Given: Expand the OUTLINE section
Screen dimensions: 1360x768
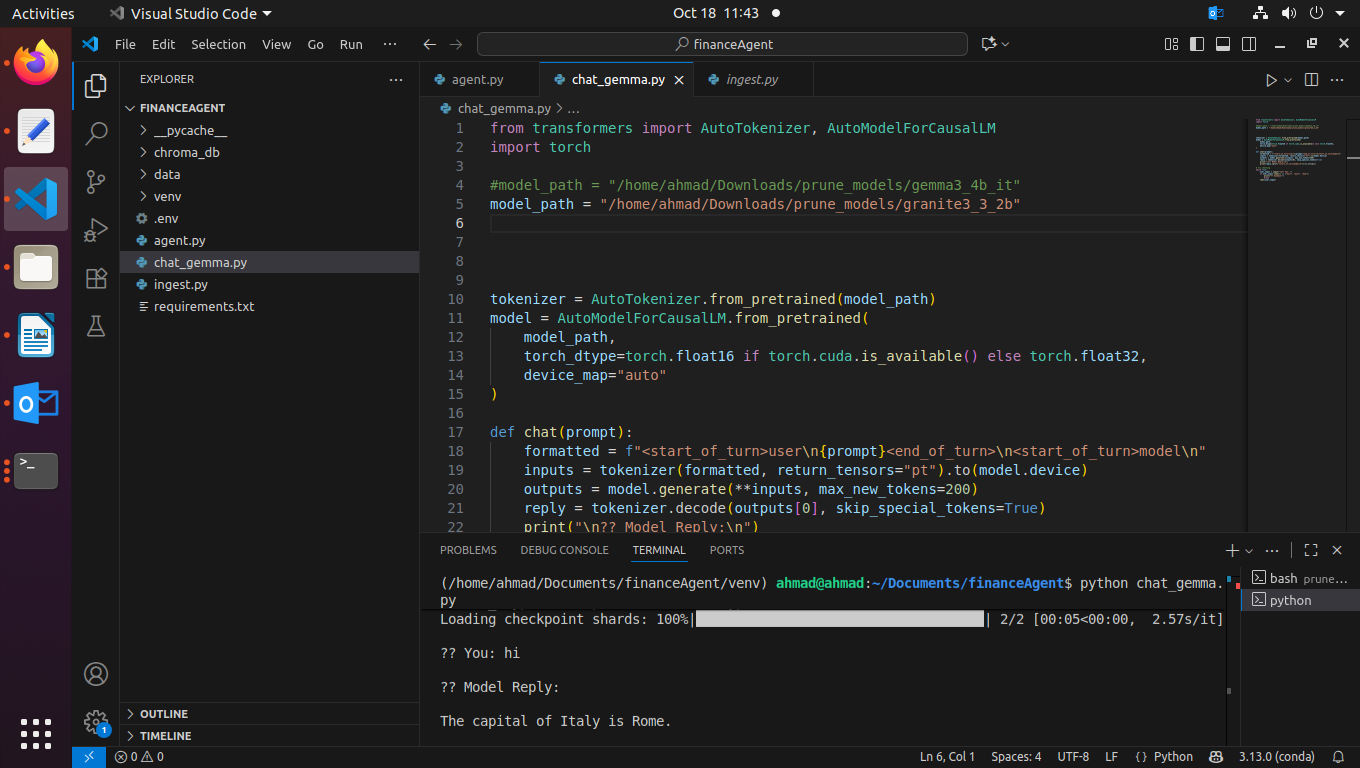Looking at the screenshot, I should click(164, 714).
